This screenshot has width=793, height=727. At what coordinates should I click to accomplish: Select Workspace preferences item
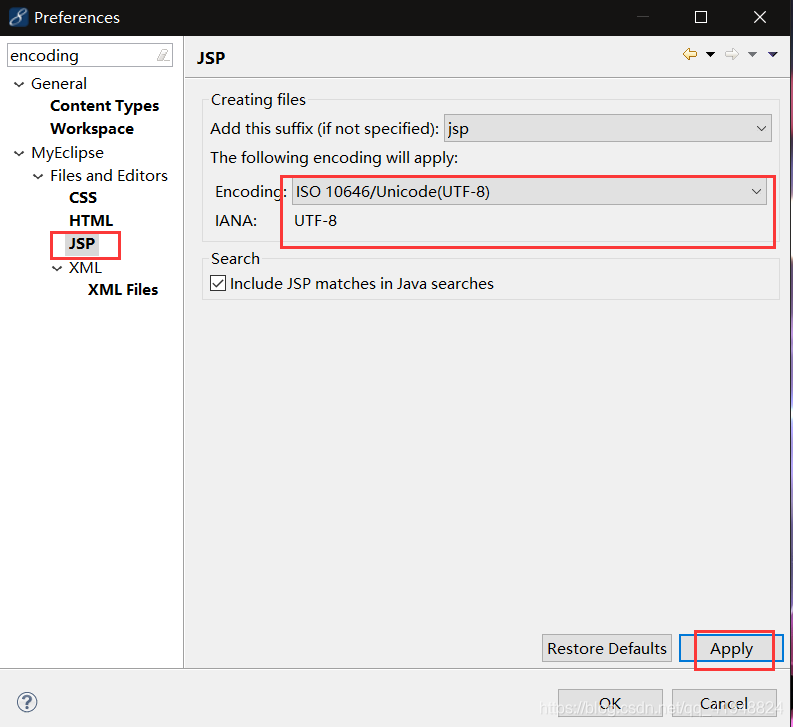coord(92,129)
